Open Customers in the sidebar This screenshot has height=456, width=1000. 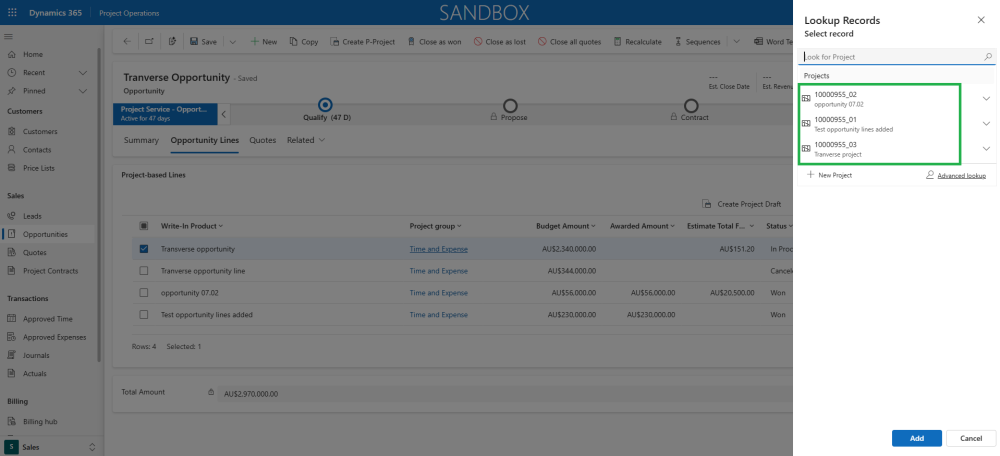point(40,131)
